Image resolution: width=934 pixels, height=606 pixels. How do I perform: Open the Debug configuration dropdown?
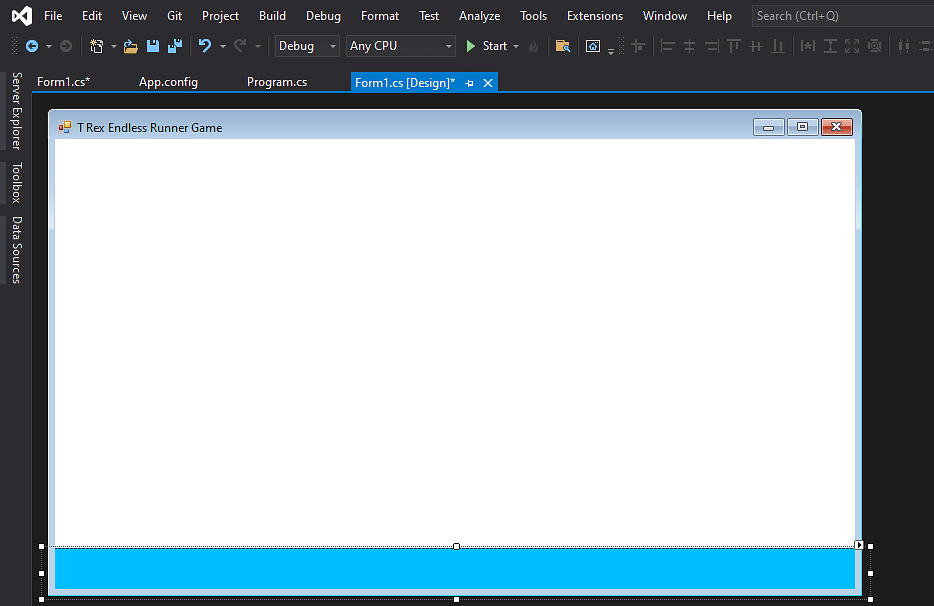click(331, 46)
